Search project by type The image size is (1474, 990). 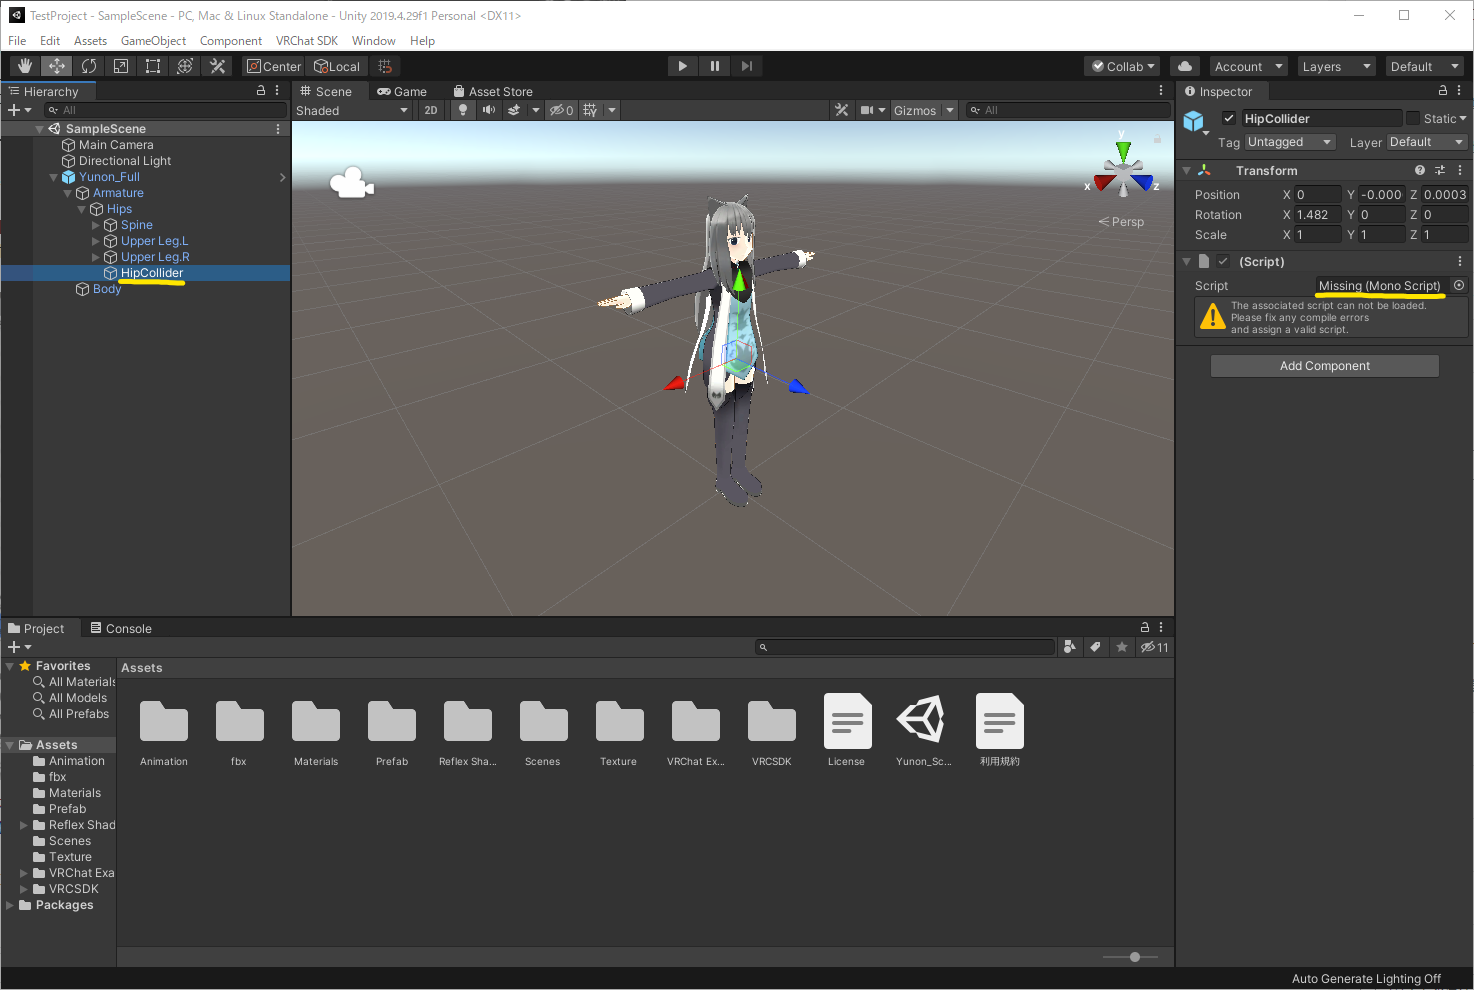(x=1070, y=647)
